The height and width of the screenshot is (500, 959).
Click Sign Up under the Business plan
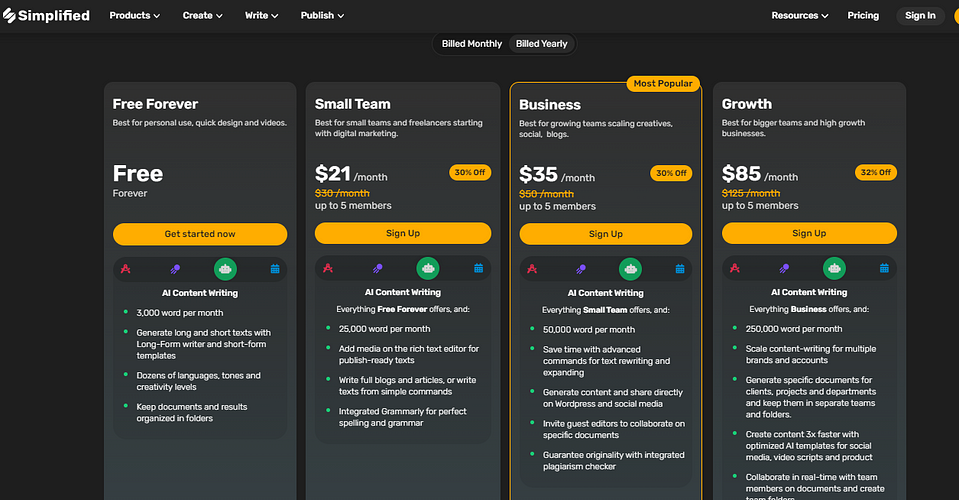tap(605, 234)
